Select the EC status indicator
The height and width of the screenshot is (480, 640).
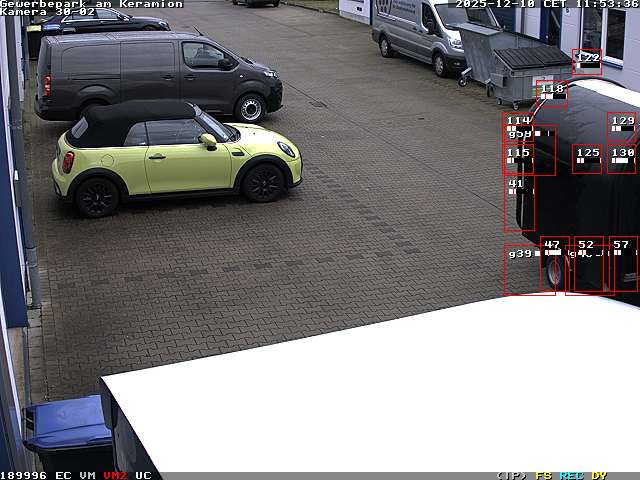[63, 475]
